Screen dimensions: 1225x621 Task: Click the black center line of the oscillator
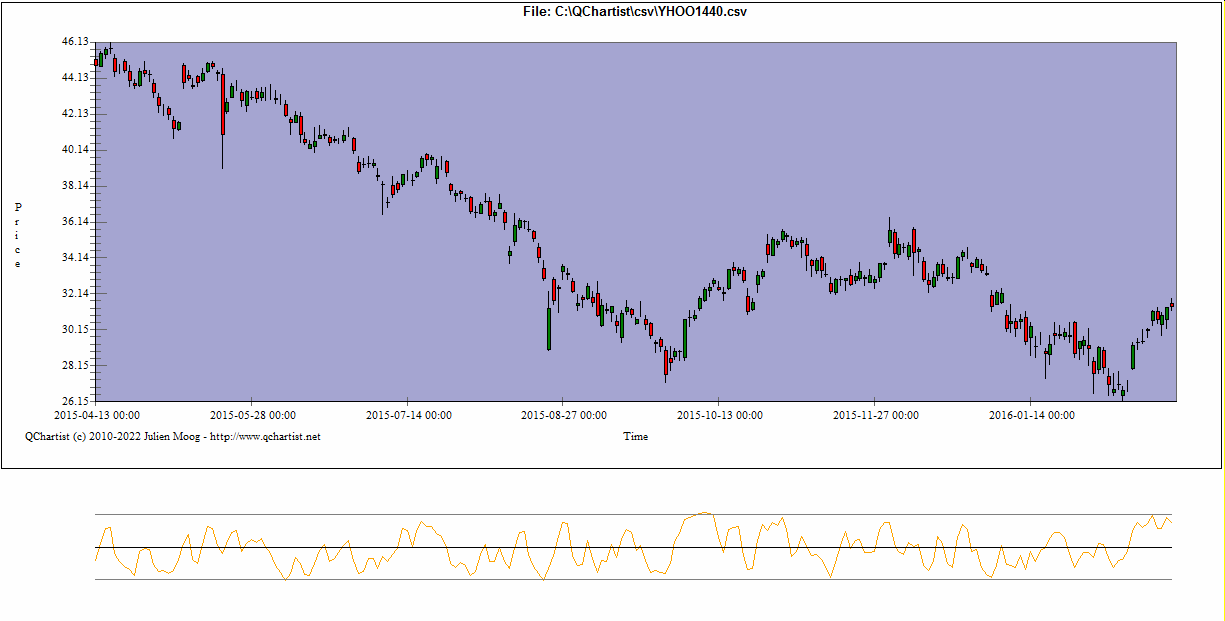click(x=600, y=547)
